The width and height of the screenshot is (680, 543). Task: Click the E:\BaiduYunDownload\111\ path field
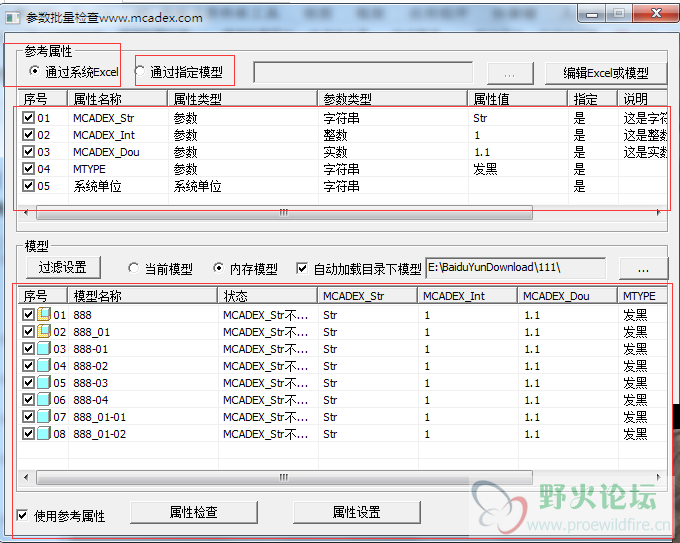[x=516, y=268]
